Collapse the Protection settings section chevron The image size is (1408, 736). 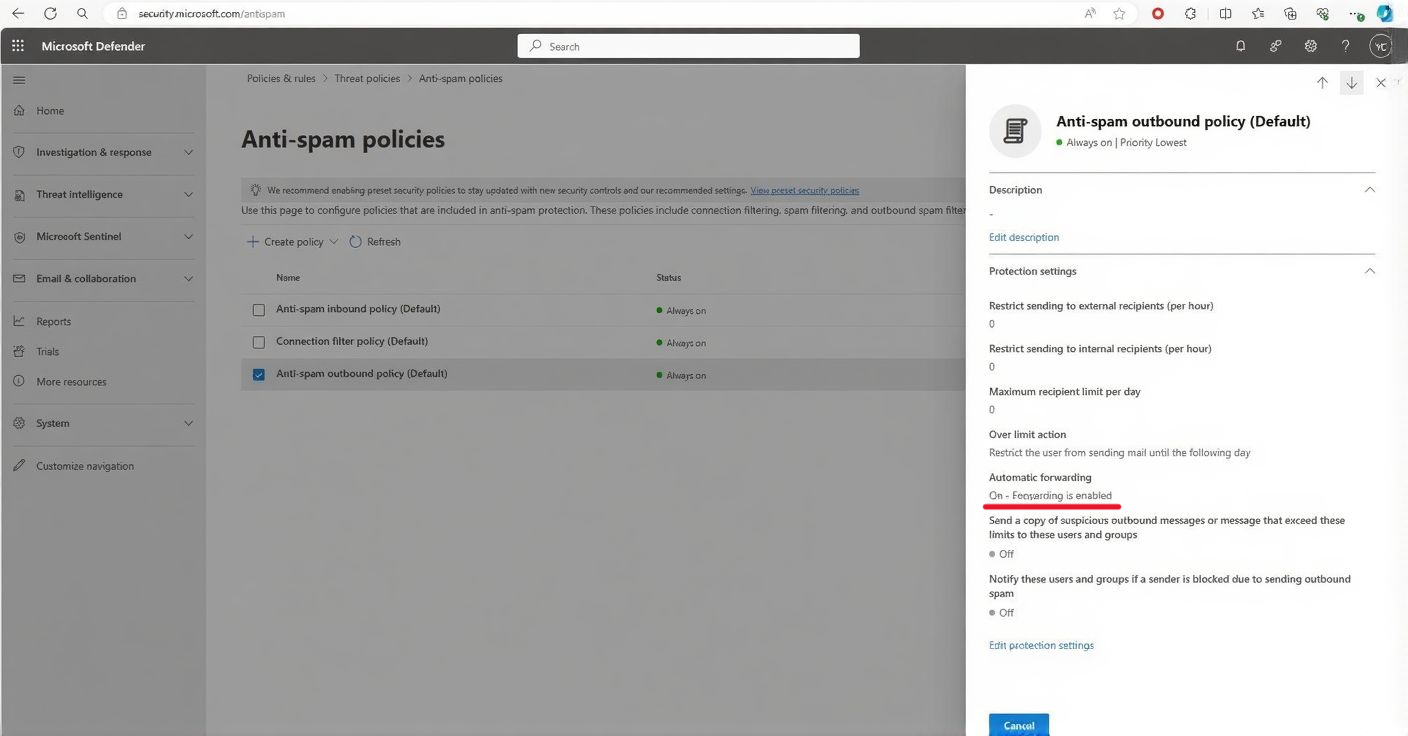click(1370, 270)
